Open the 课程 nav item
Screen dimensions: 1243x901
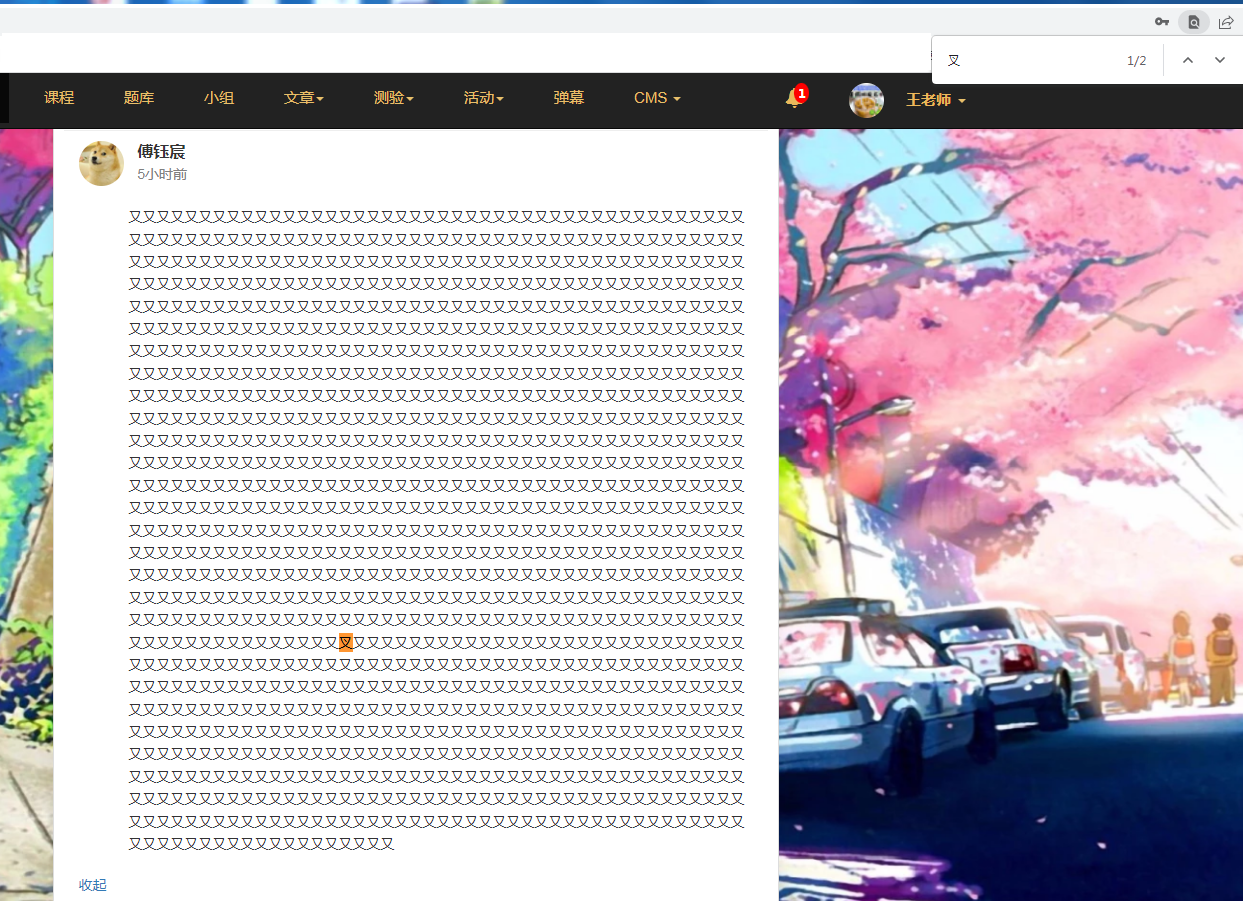59,98
